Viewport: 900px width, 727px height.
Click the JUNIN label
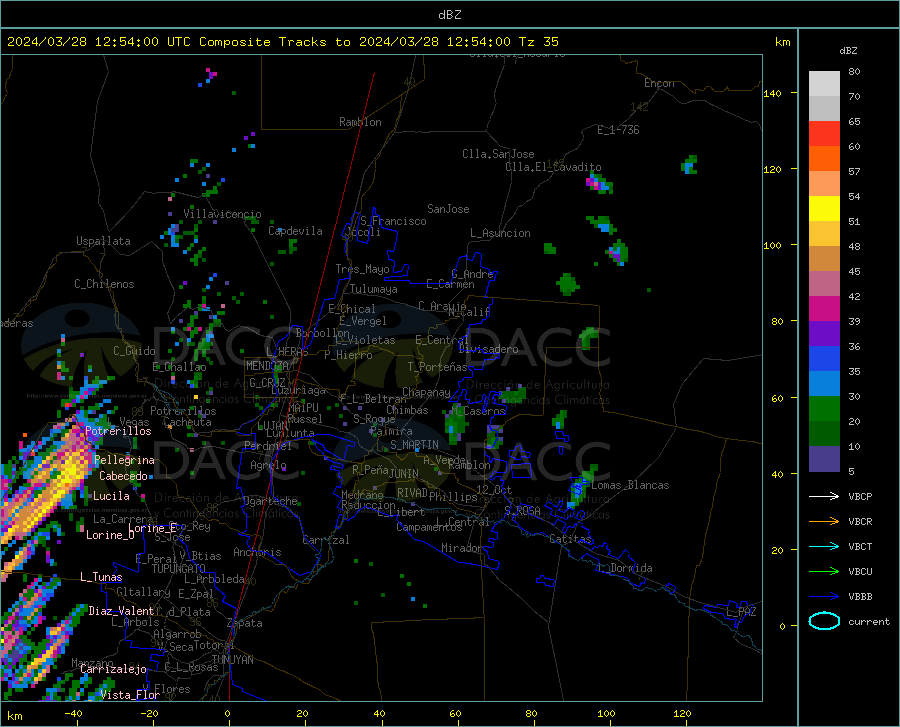pyautogui.click(x=404, y=473)
